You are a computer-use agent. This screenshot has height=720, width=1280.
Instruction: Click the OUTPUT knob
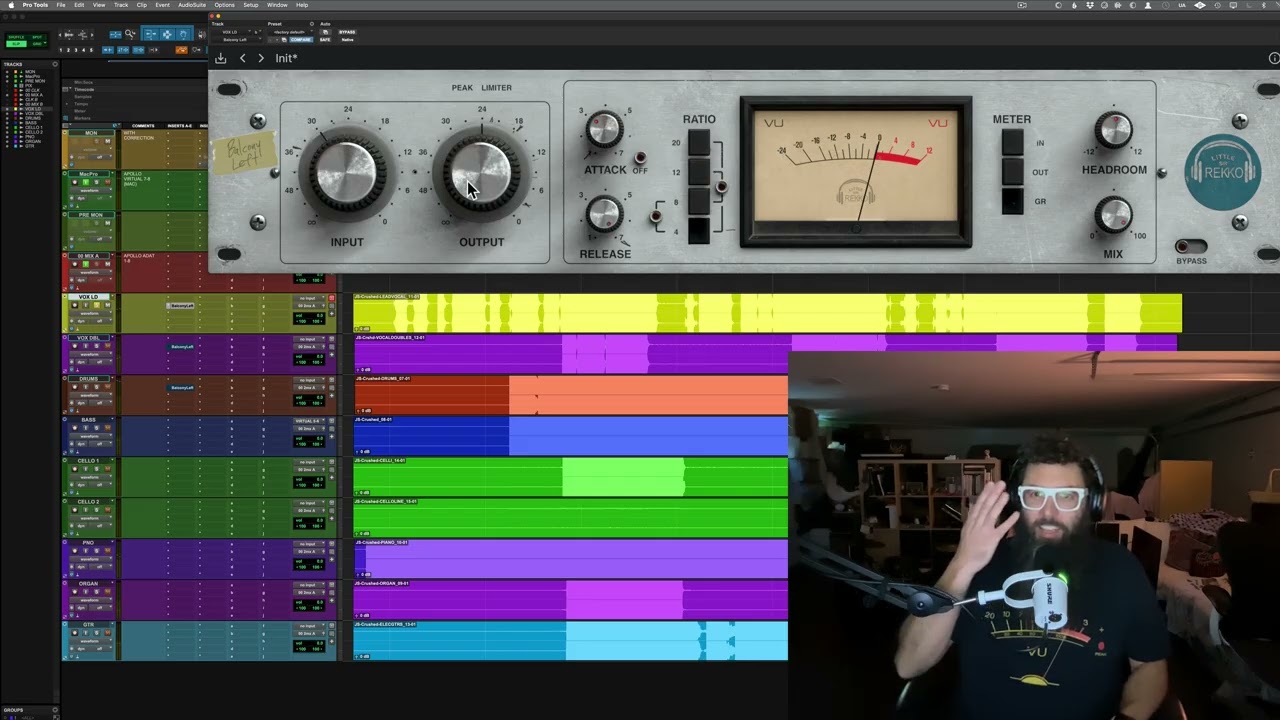(x=481, y=172)
